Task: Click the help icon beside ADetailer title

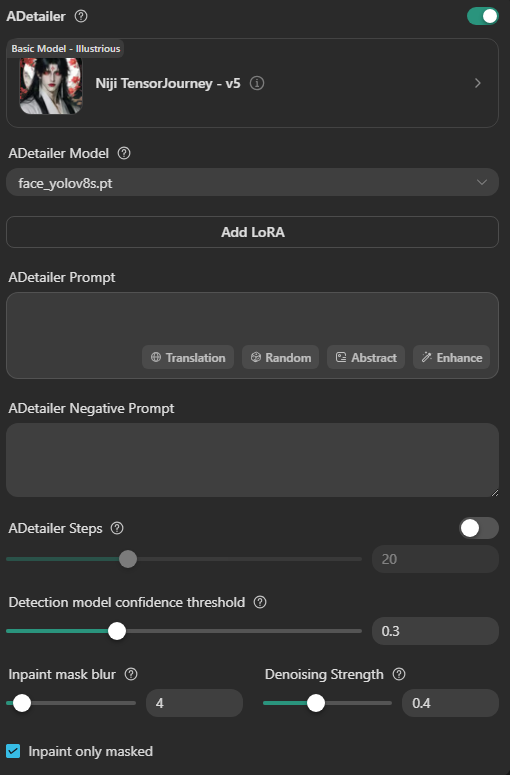Action: click(81, 16)
